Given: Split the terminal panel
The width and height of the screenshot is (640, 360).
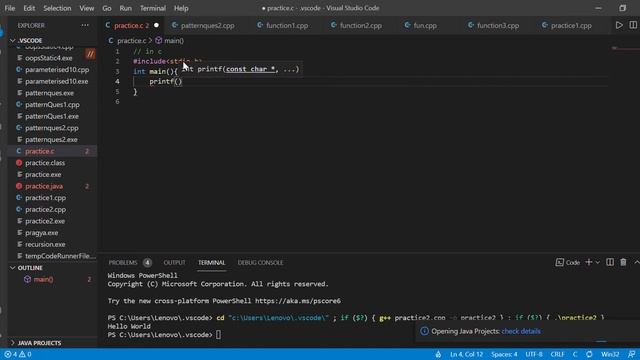Looking at the screenshot, I should (610, 262).
